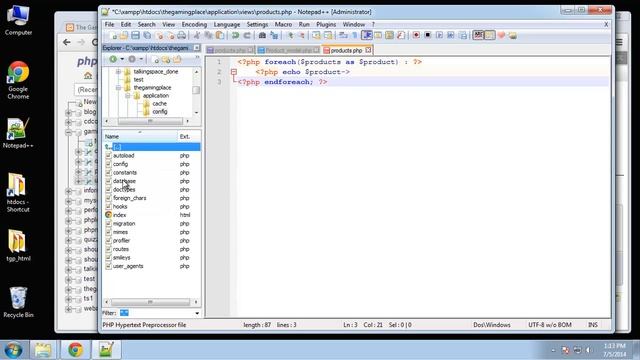Open the Language menu
Image resolution: width=640 pixels, height=360 pixels.
click(227, 24)
